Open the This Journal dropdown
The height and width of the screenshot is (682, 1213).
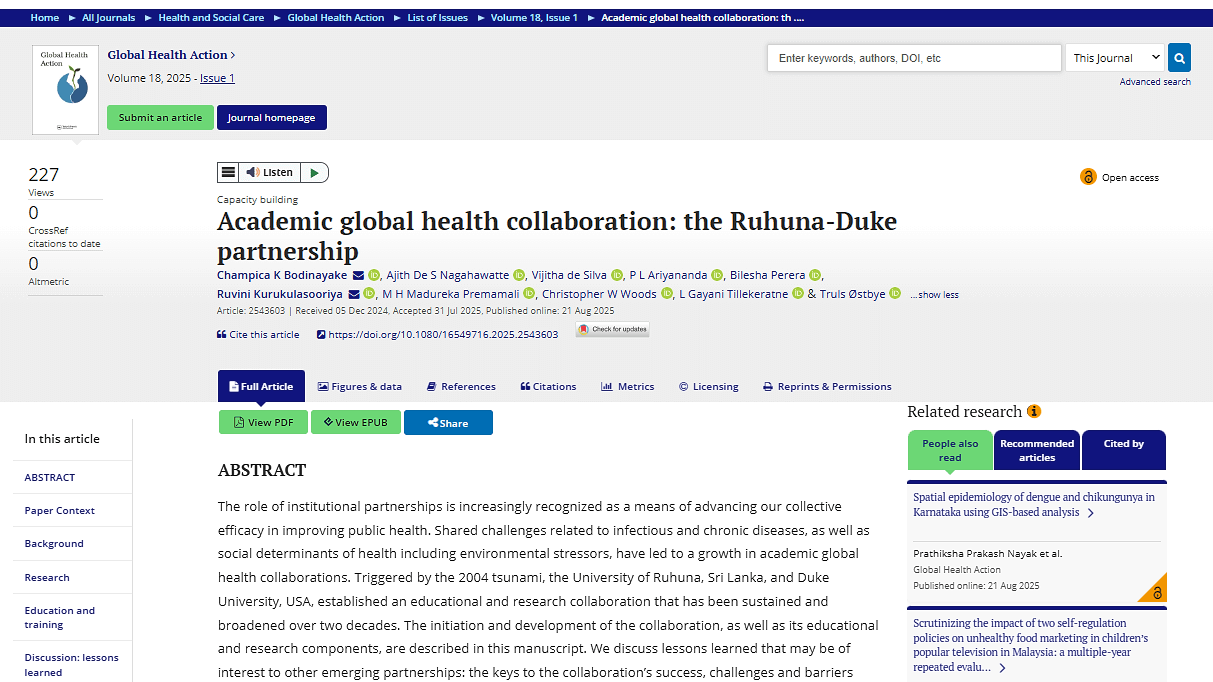click(1113, 57)
